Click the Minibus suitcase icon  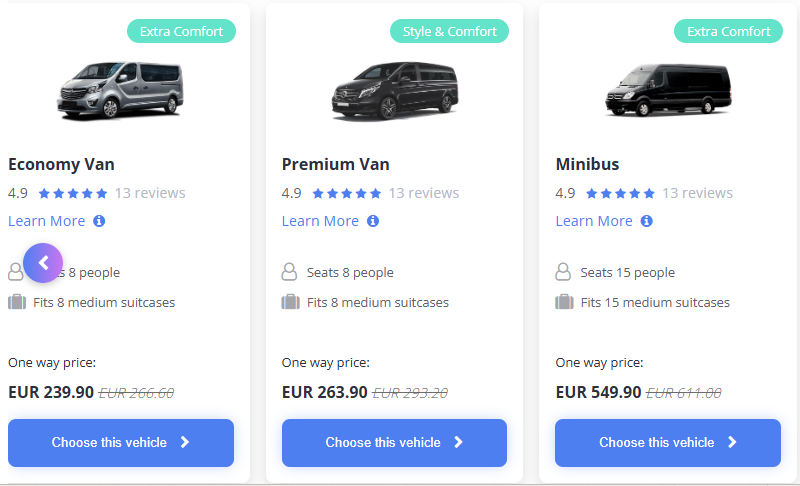pyautogui.click(x=563, y=302)
